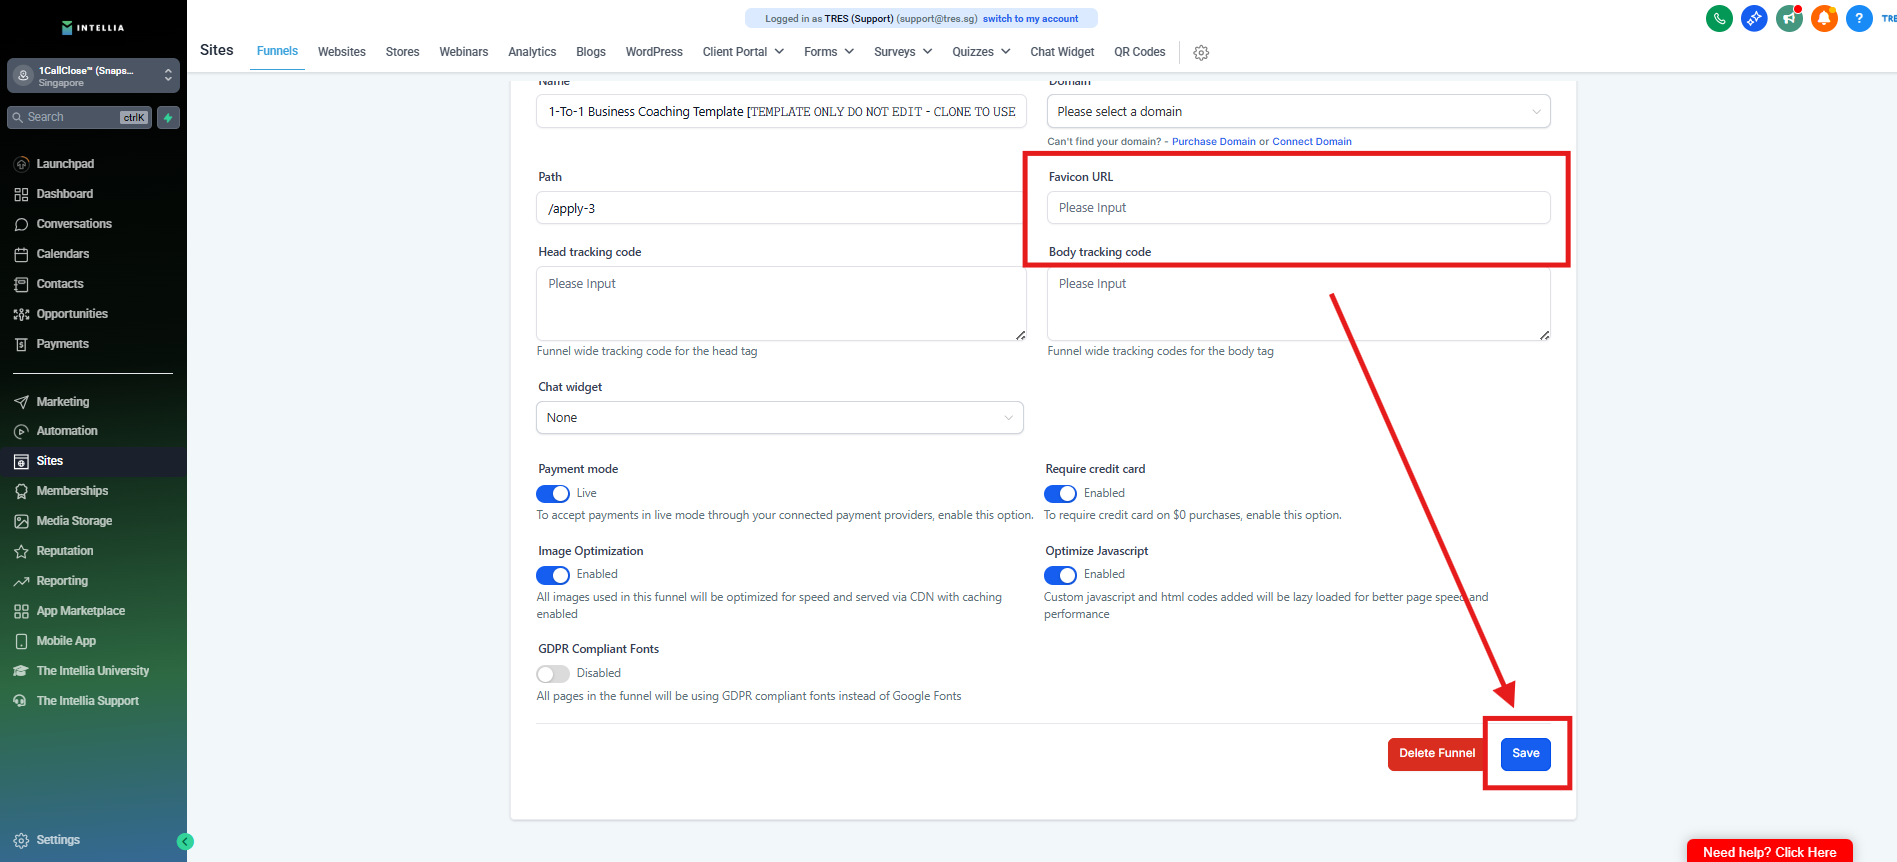1897x862 pixels.
Task: Click the green megaphone announcements icon
Action: (x=1789, y=18)
